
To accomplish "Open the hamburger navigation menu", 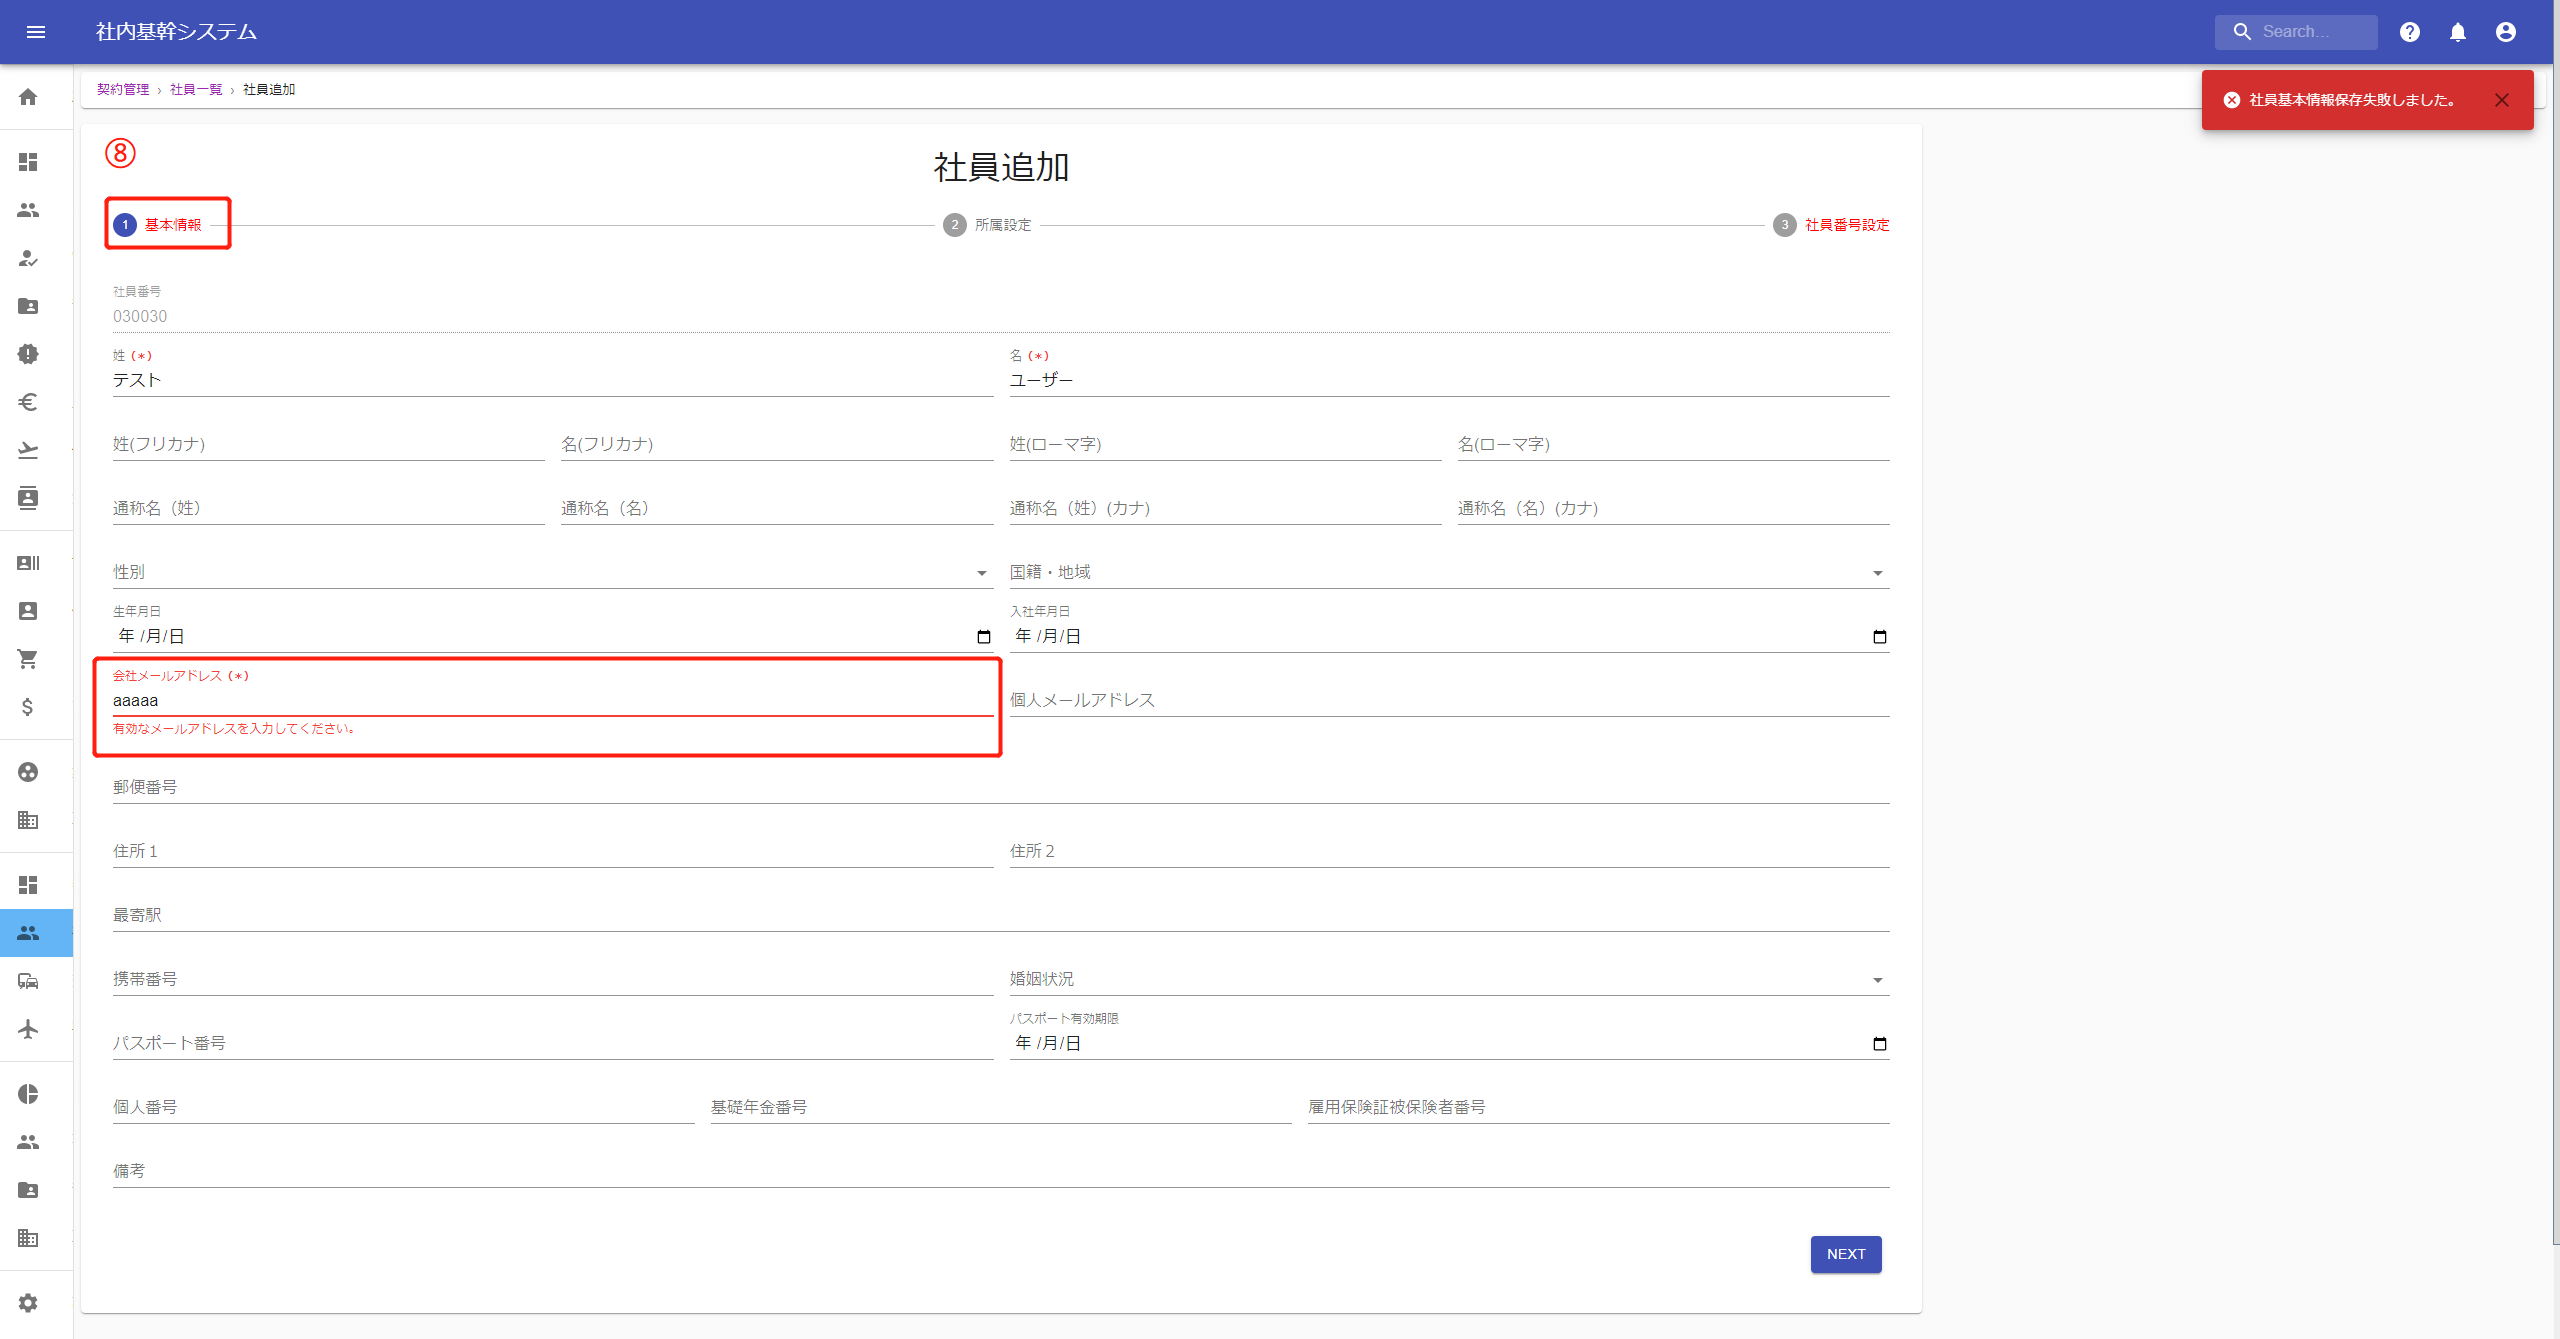I will [36, 32].
